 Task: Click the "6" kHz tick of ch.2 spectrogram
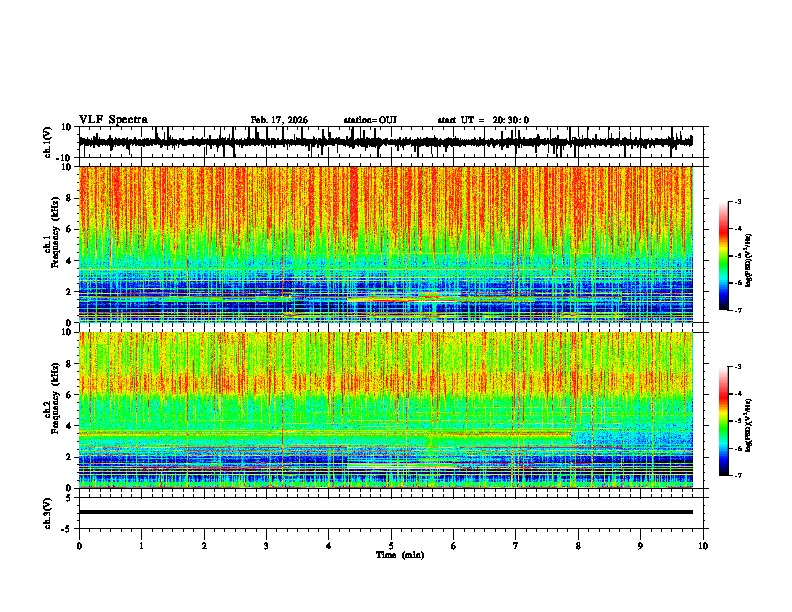pos(70,394)
